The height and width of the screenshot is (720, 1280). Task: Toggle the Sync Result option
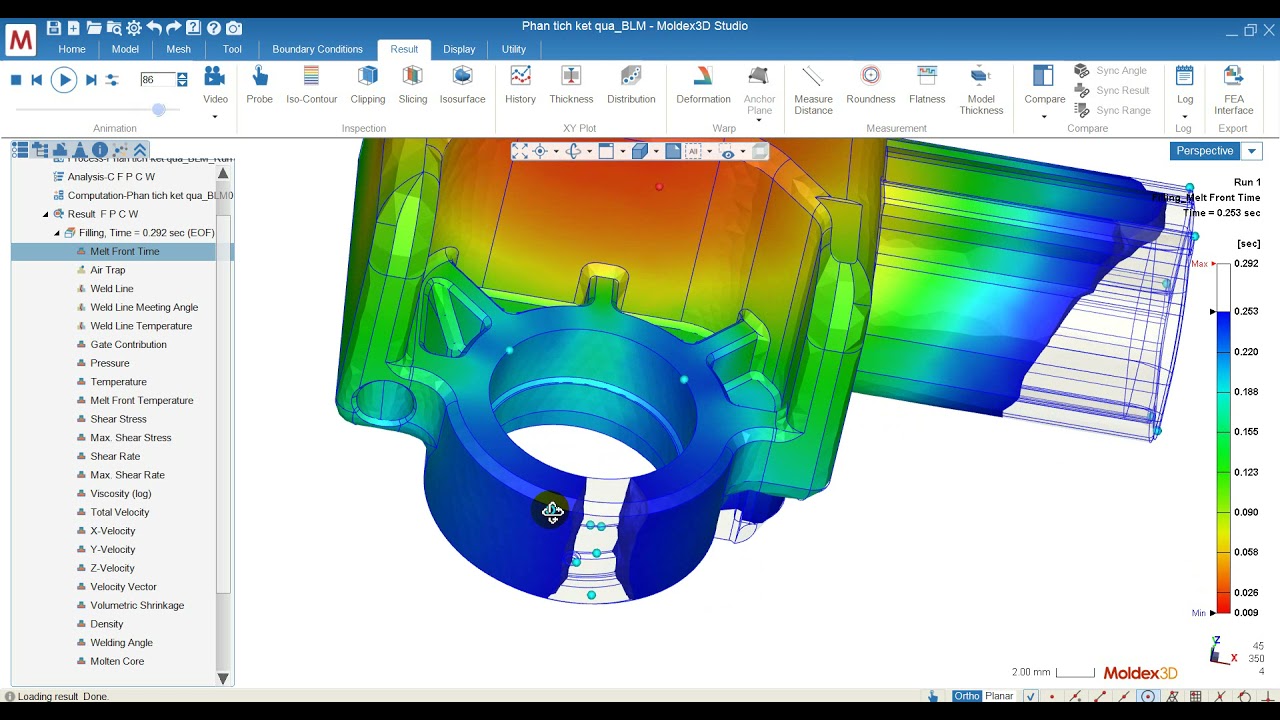coord(1112,91)
